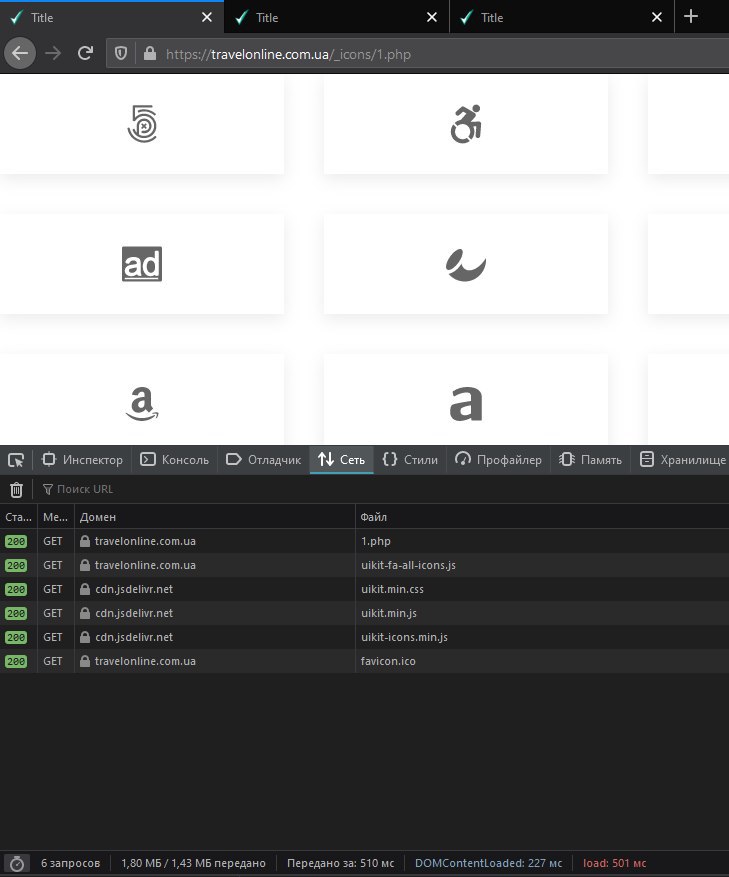Open the tracking protection shield icon
This screenshot has width=729, height=877.
[x=121, y=54]
